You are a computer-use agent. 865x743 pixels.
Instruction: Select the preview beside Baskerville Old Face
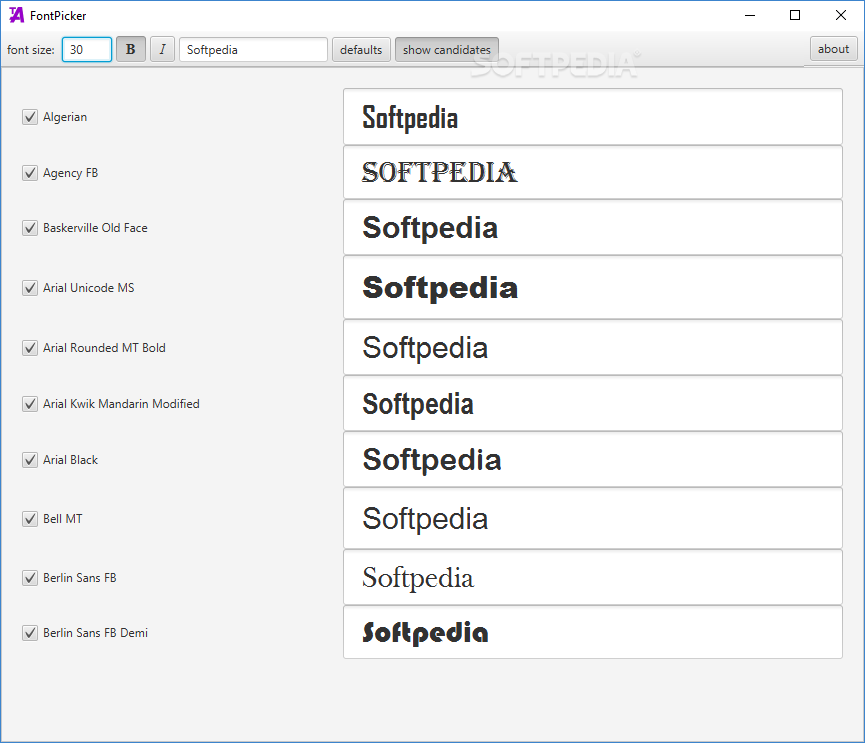593,227
